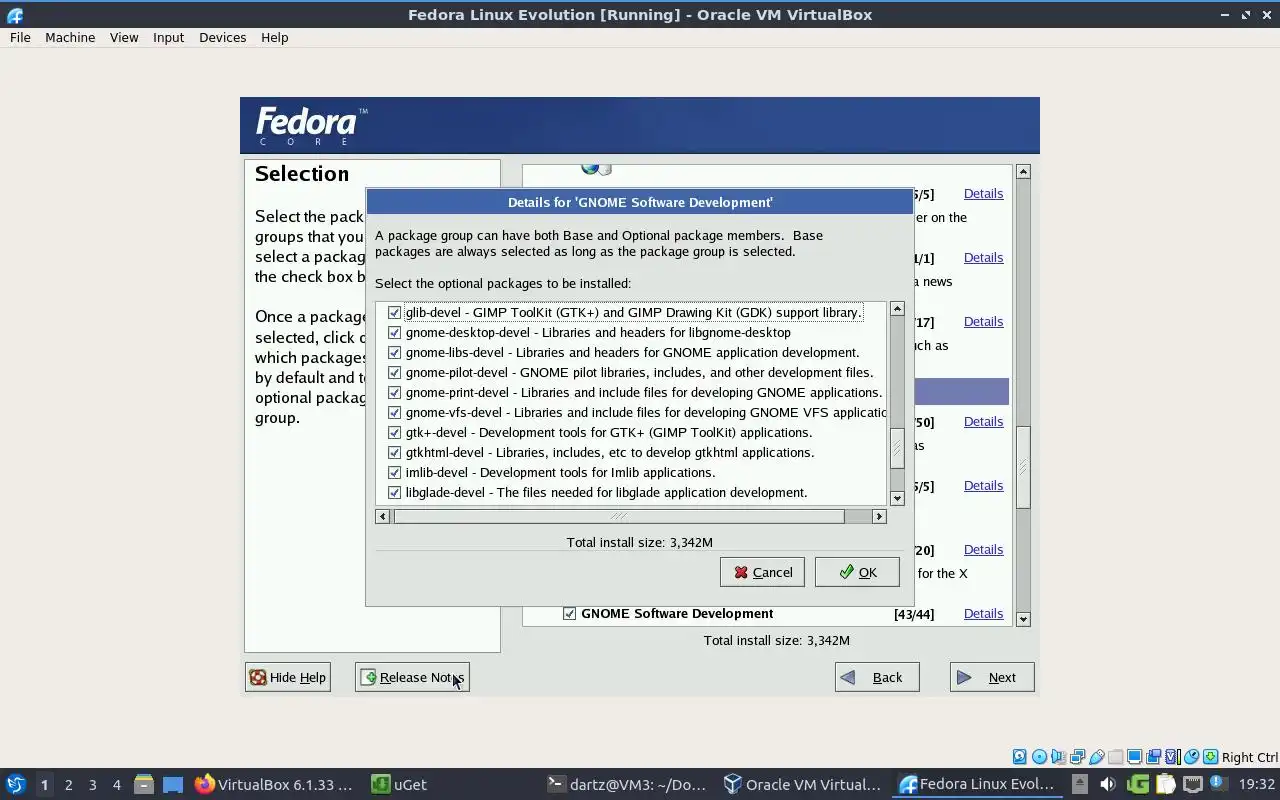Screen dimensions: 1280x800
Task: Open the mouse integration status icon
Action: [1191, 757]
